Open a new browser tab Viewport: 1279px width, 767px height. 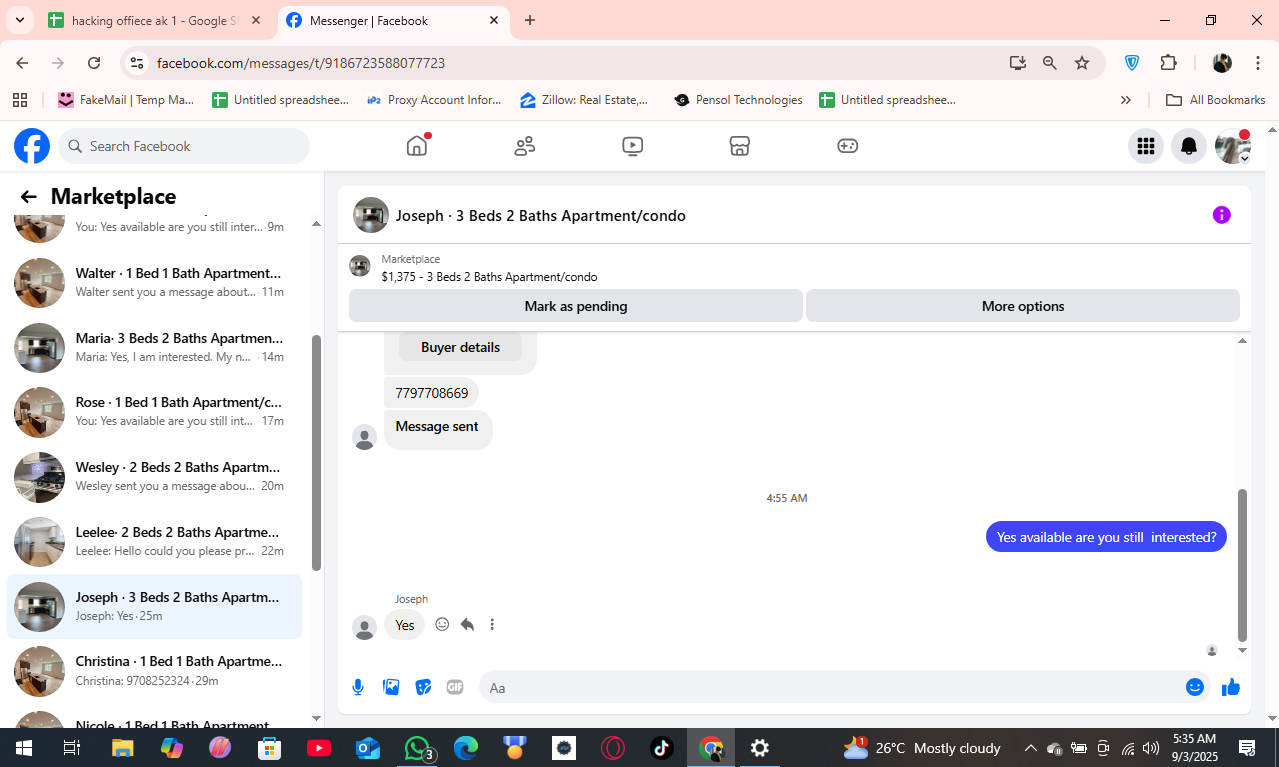click(530, 20)
